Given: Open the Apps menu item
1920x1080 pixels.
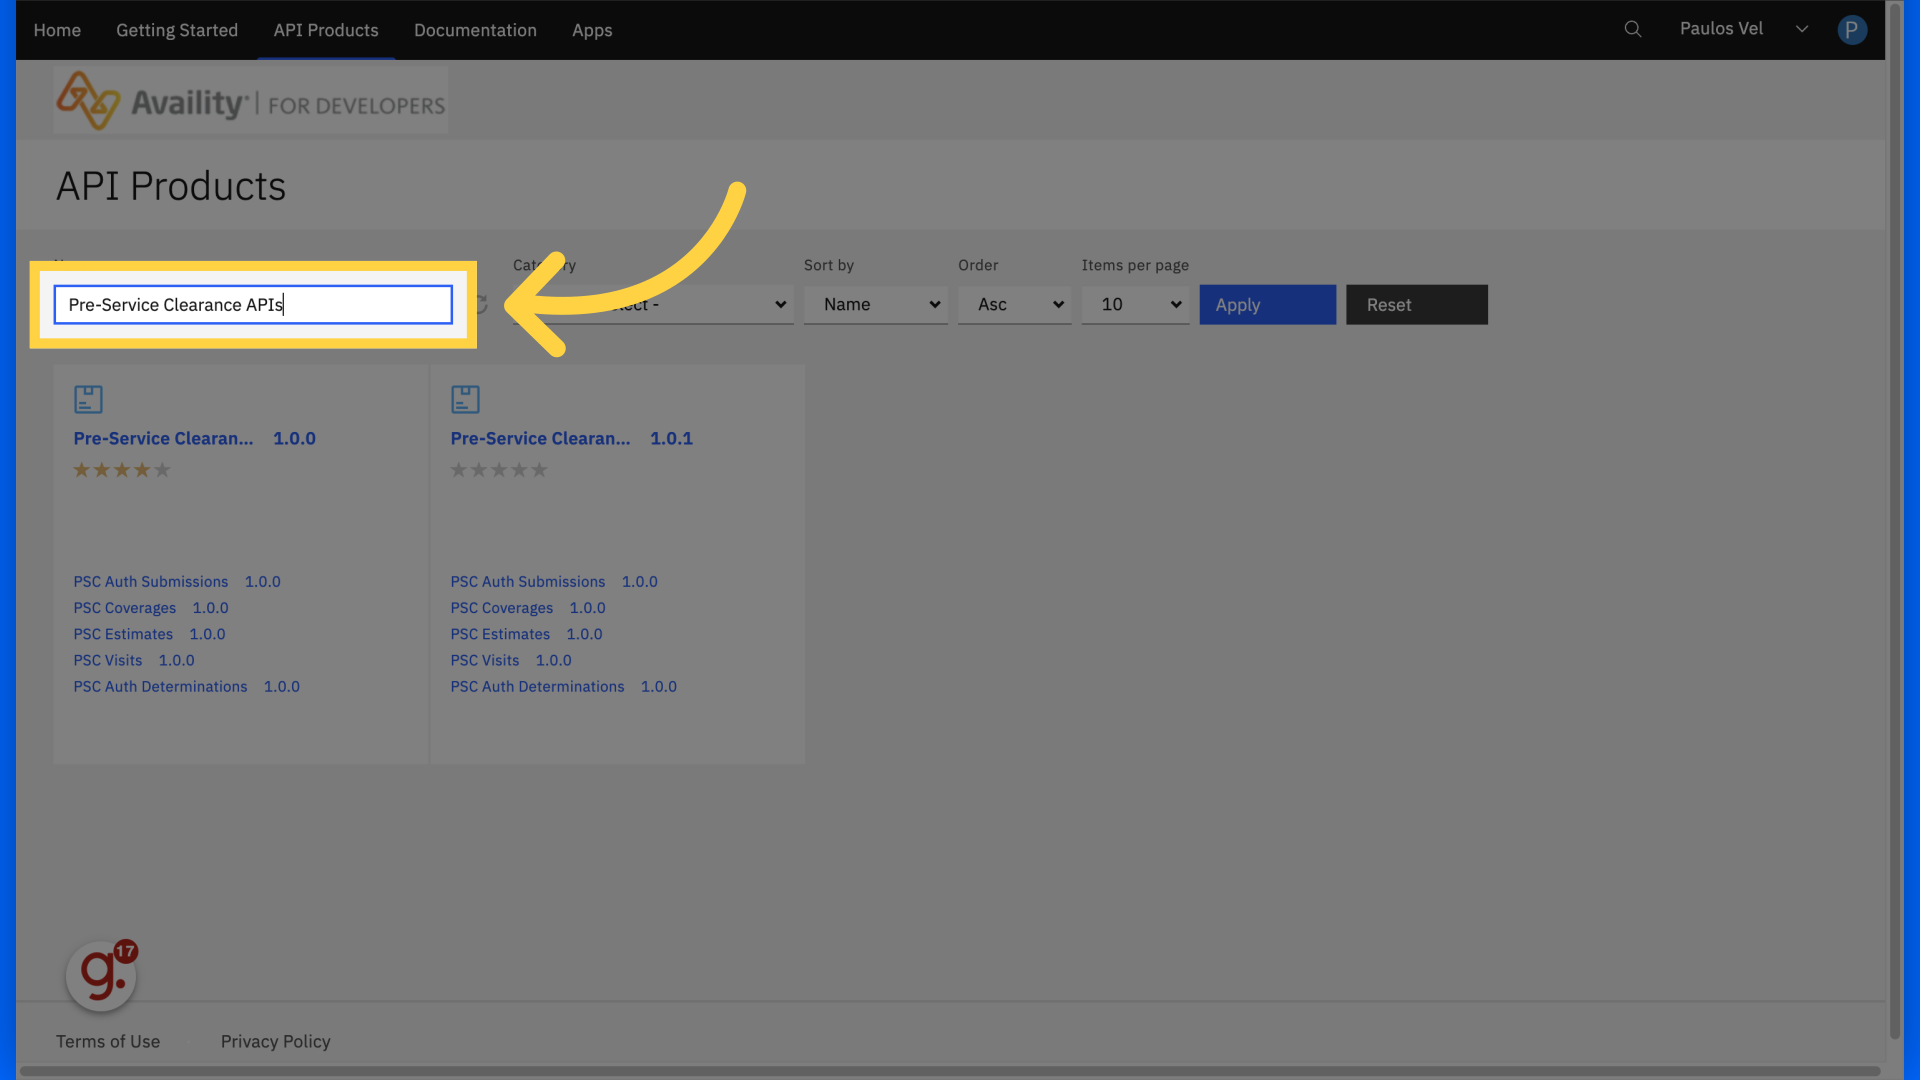Looking at the screenshot, I should (592, 30).
